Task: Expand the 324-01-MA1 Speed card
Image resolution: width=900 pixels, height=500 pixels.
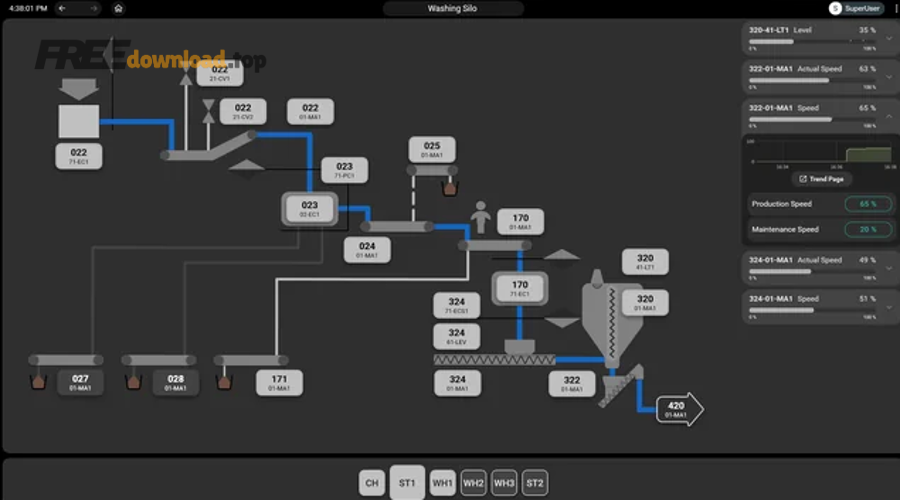Action: click(889, 307)
